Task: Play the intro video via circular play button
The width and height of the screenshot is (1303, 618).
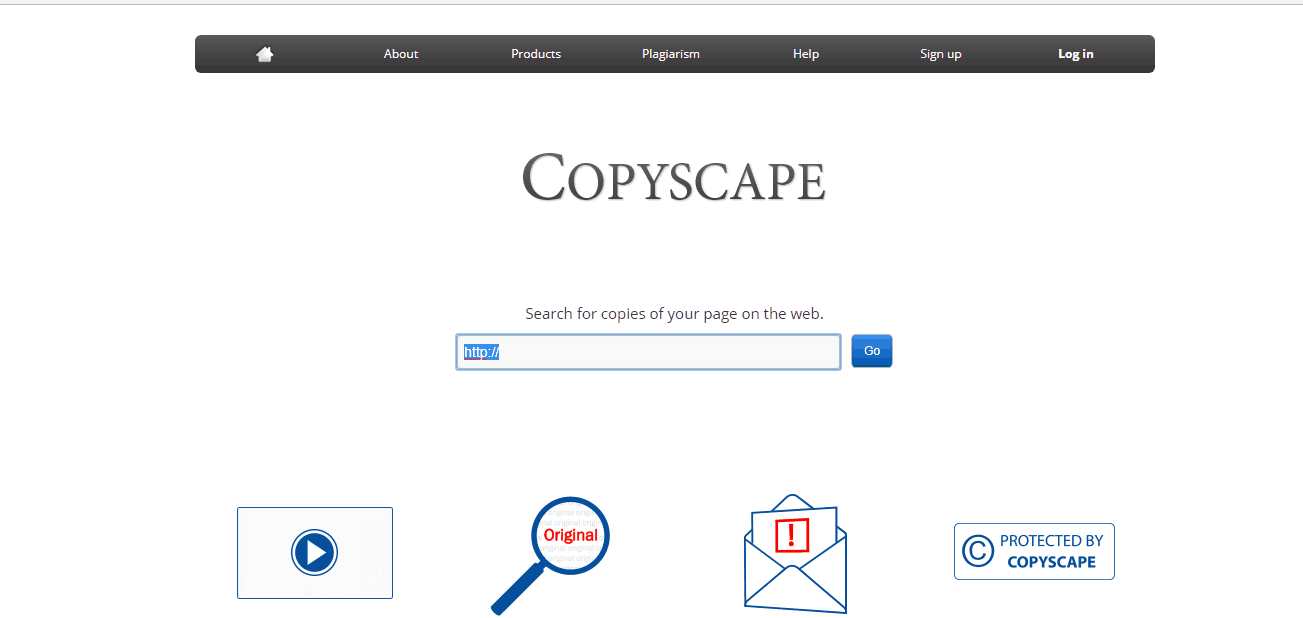Action: tap(315, 552)
